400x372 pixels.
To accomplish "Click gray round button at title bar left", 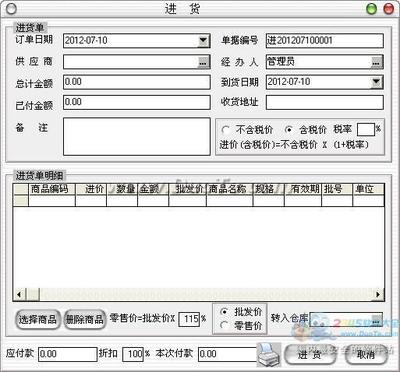I will pyautogui.click(x=11, y=9).
